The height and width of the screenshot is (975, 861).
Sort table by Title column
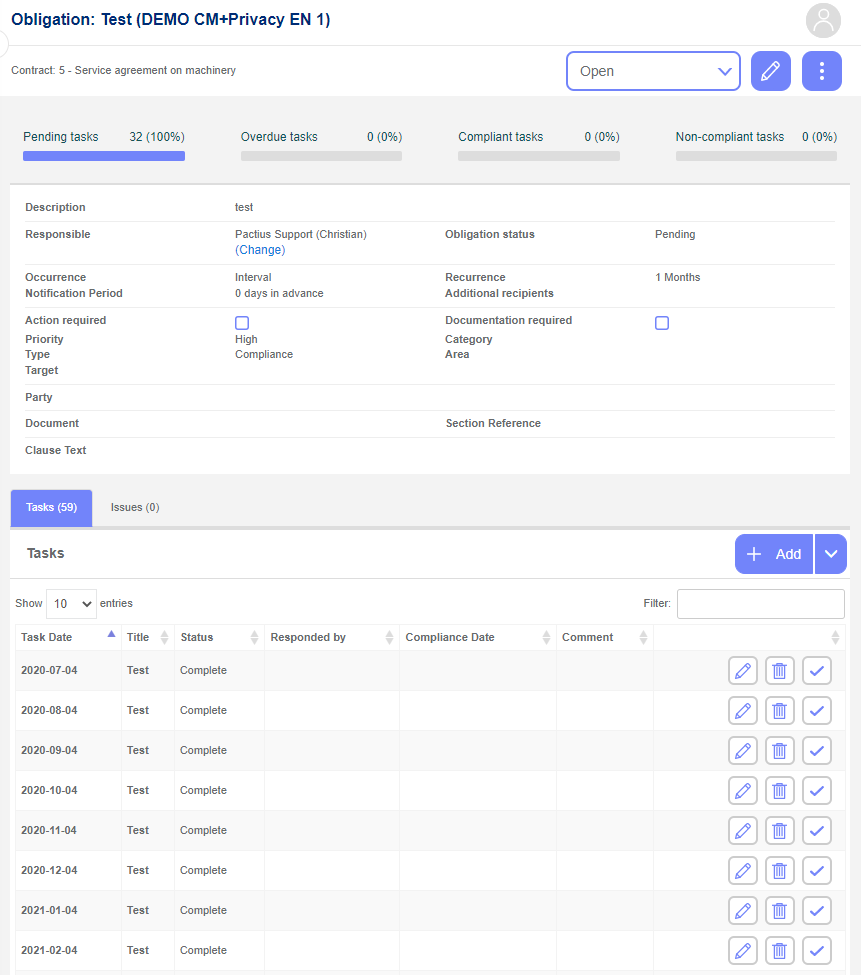tap(148, 637)
